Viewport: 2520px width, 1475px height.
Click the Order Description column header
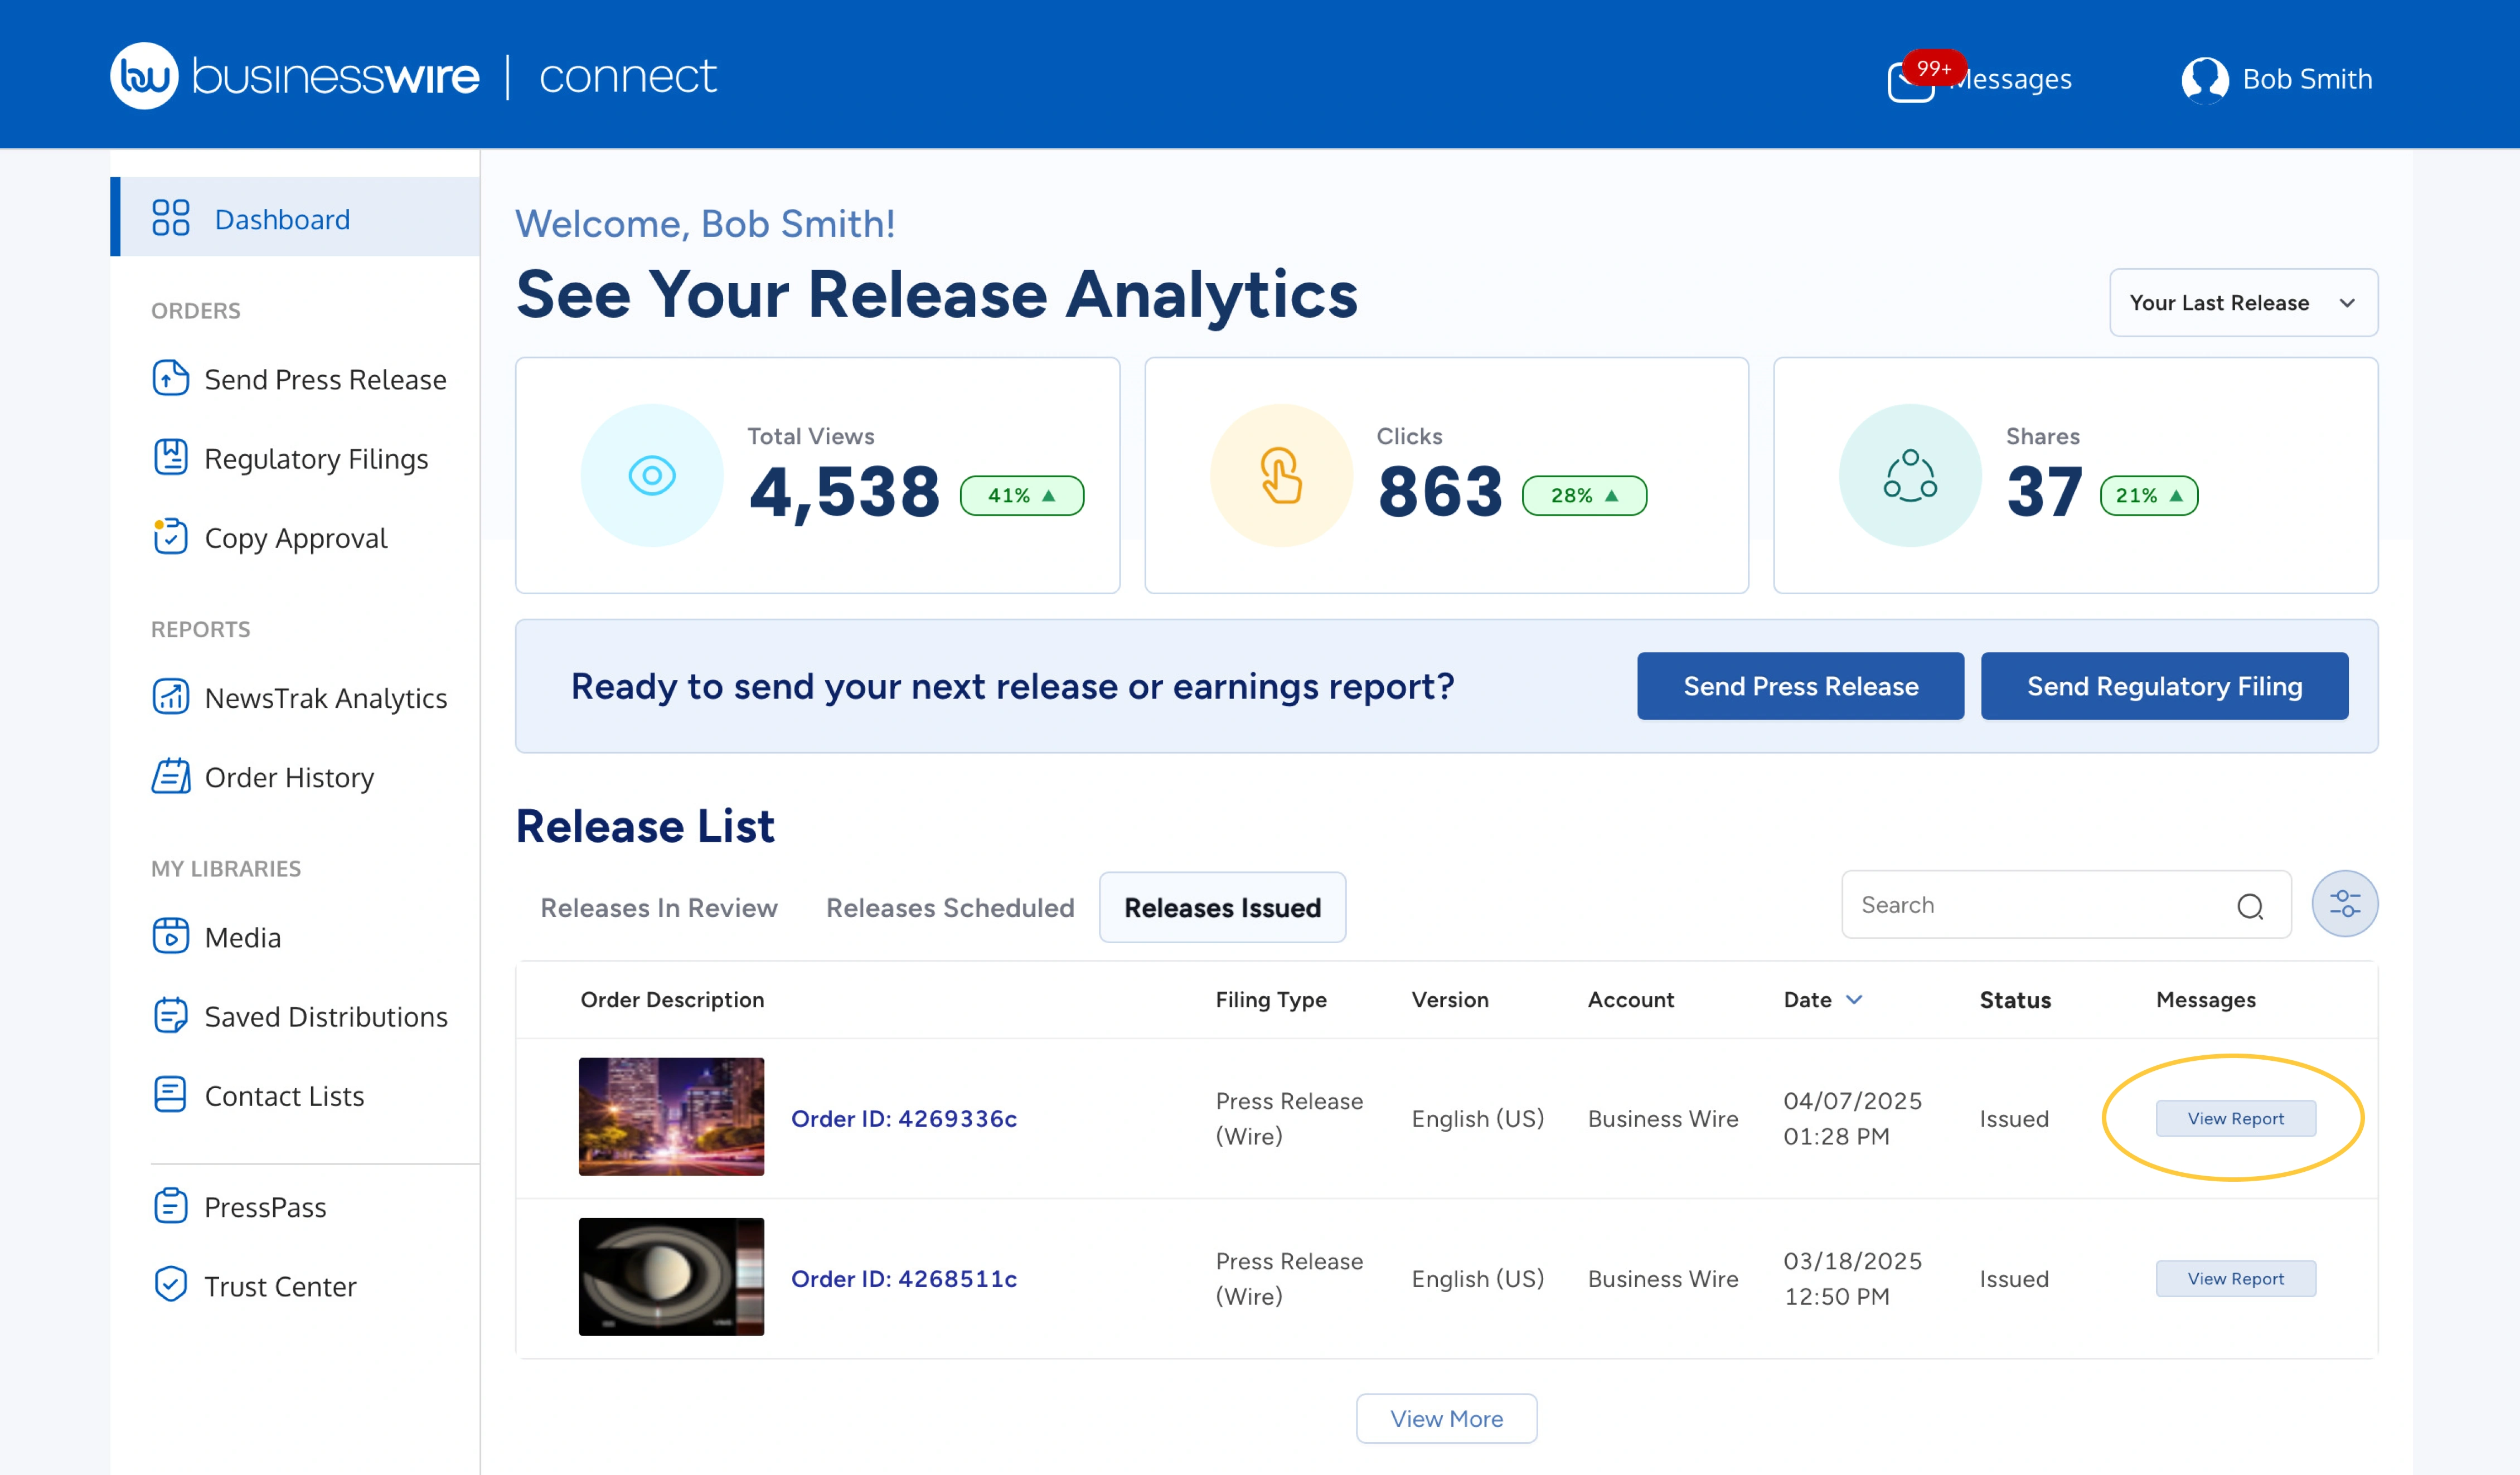(x=672, y=1000)
